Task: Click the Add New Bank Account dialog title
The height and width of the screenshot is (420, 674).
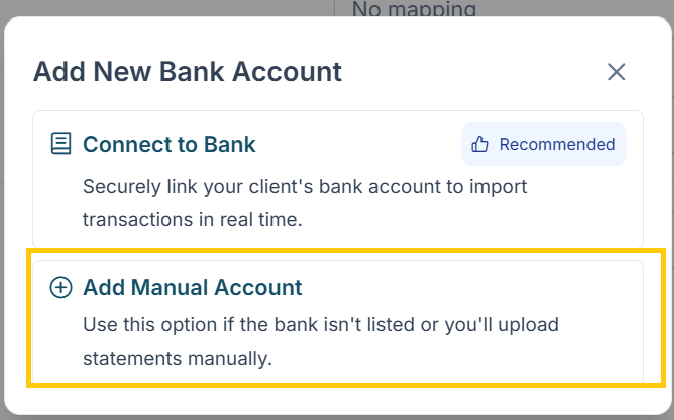Action: pos(187,72)
